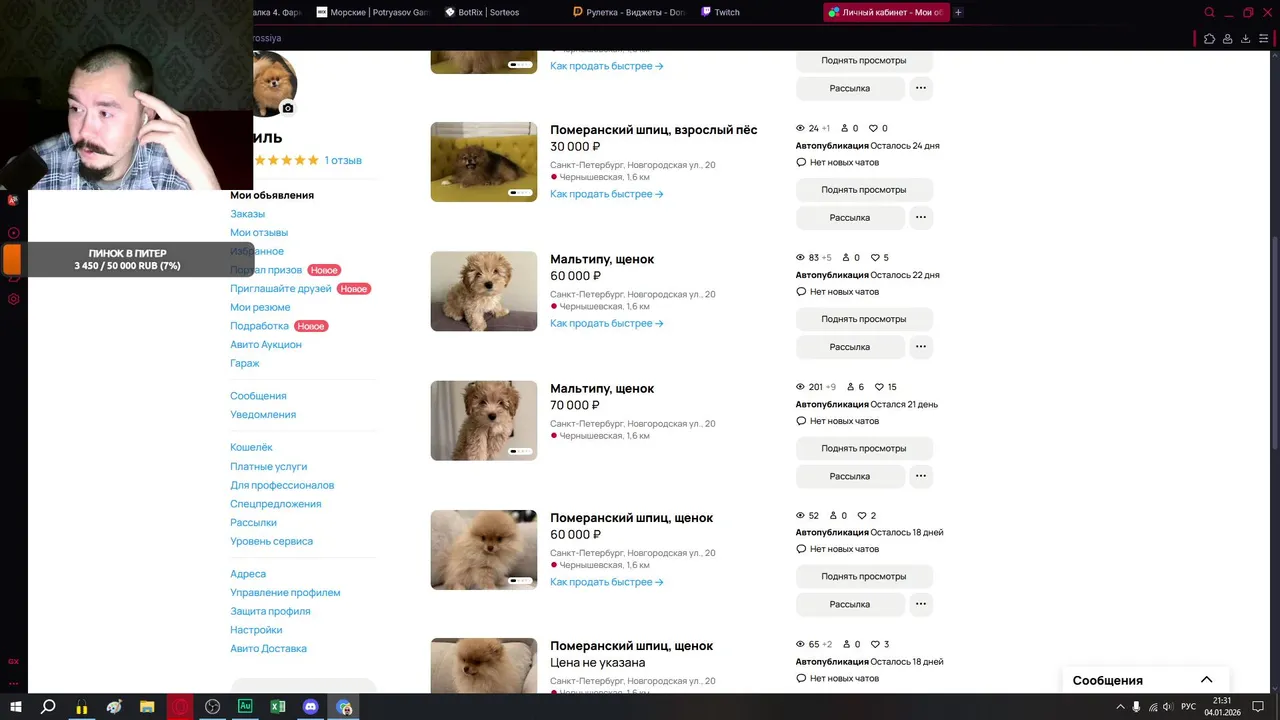Open Кошелёк sidebar link
The height and width of the screenshot is (720, 1280).
(251, 447)
